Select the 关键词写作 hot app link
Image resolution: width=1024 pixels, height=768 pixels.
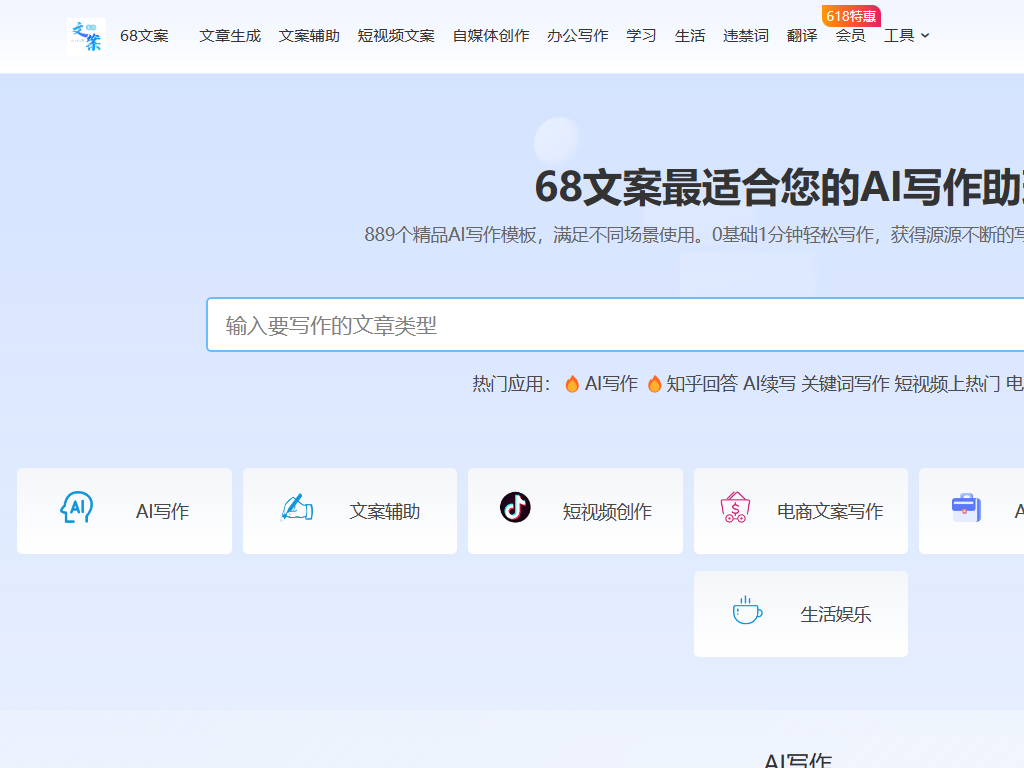[x=845, y=384]
